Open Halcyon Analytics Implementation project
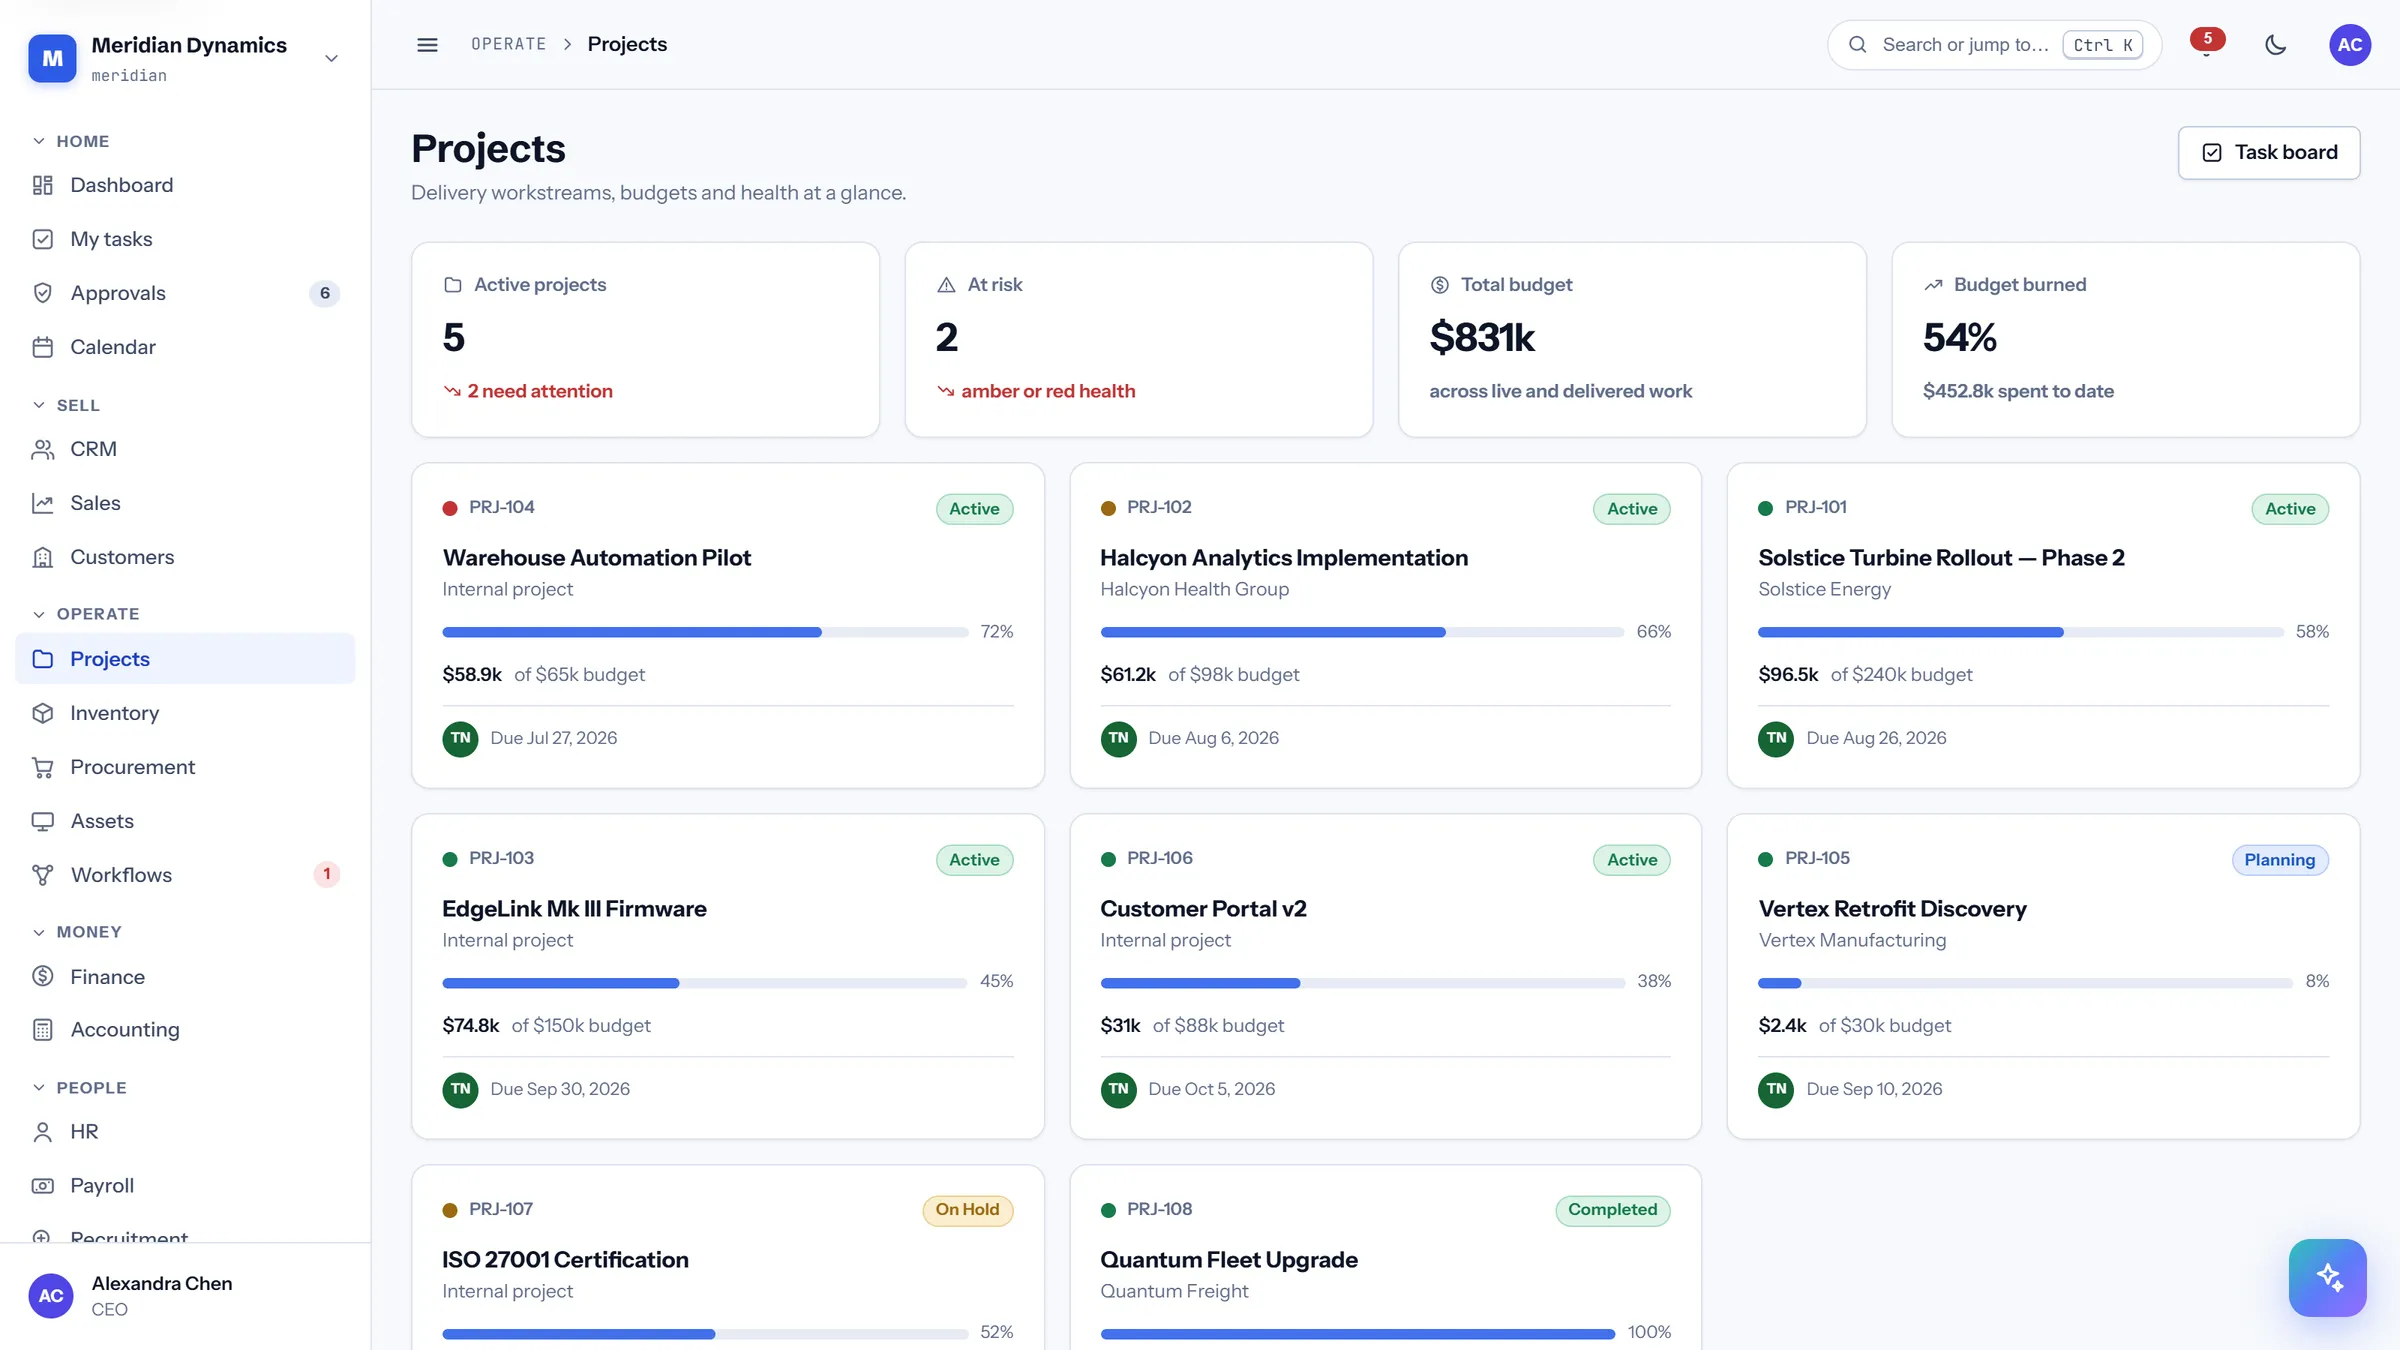The width and height of the screenshot is (2400, 1350). pyautogui.click(x=1385, y=625)
